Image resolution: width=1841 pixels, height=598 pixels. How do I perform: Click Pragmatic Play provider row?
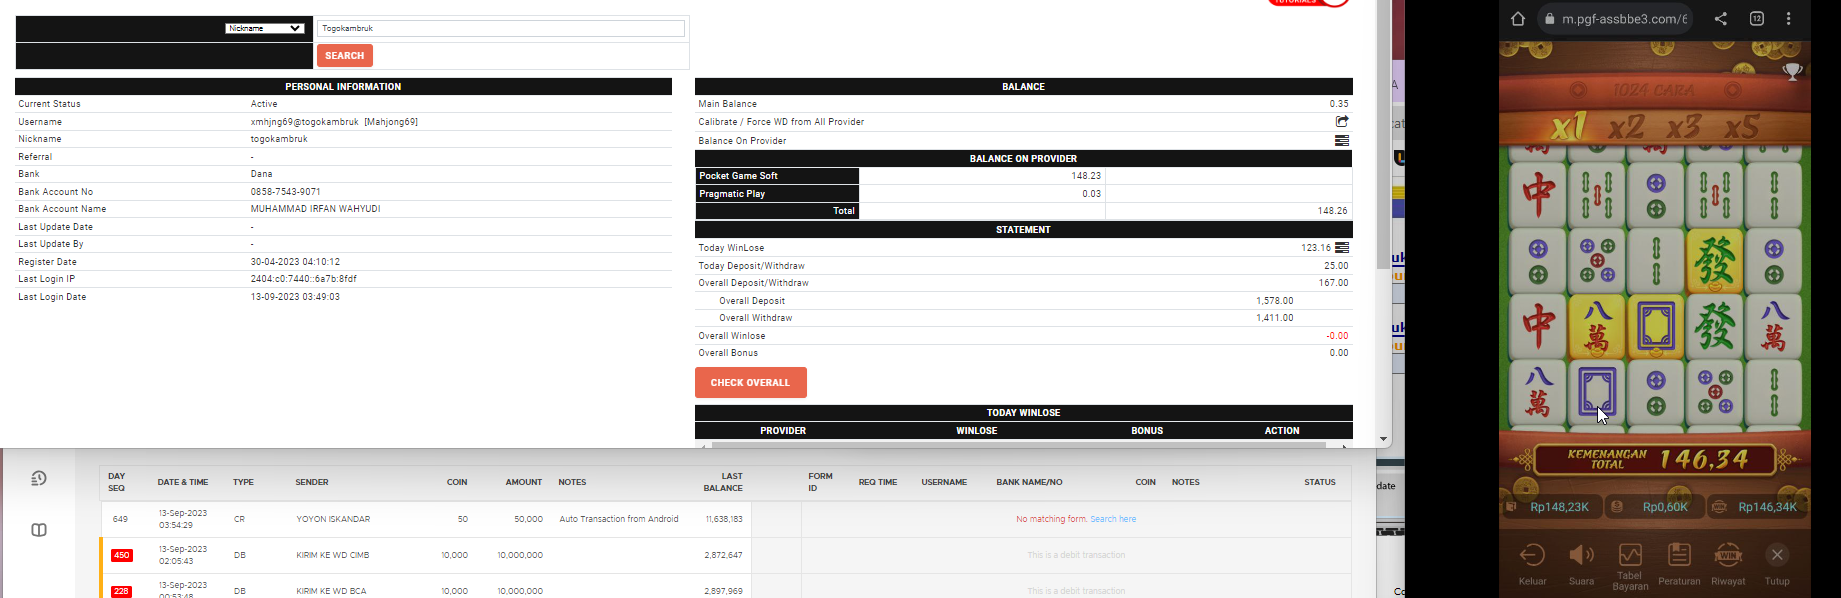pos(1023,194)
